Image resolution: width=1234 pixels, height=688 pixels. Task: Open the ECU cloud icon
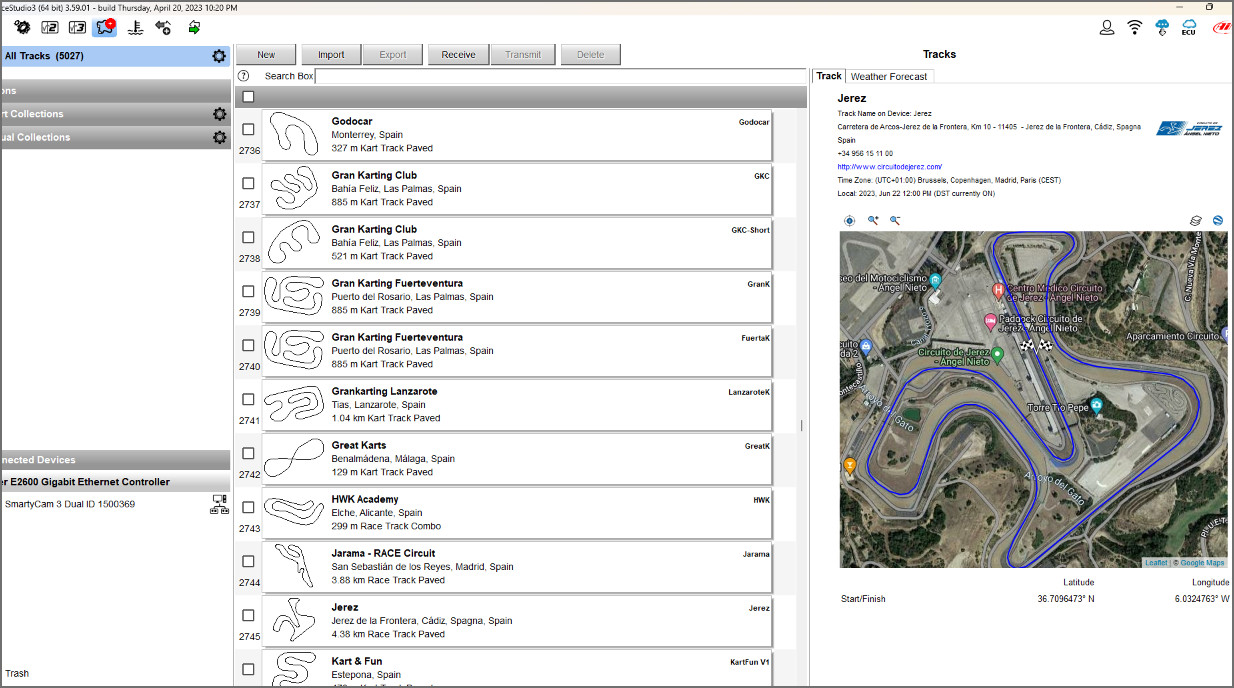[1189, 27]
